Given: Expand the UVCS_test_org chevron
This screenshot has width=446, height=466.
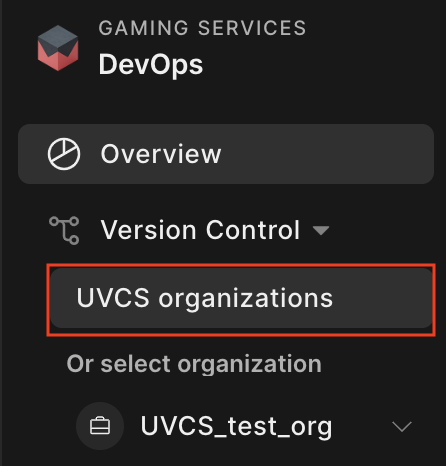Looking at the screenshot, I should pos(402,426).
